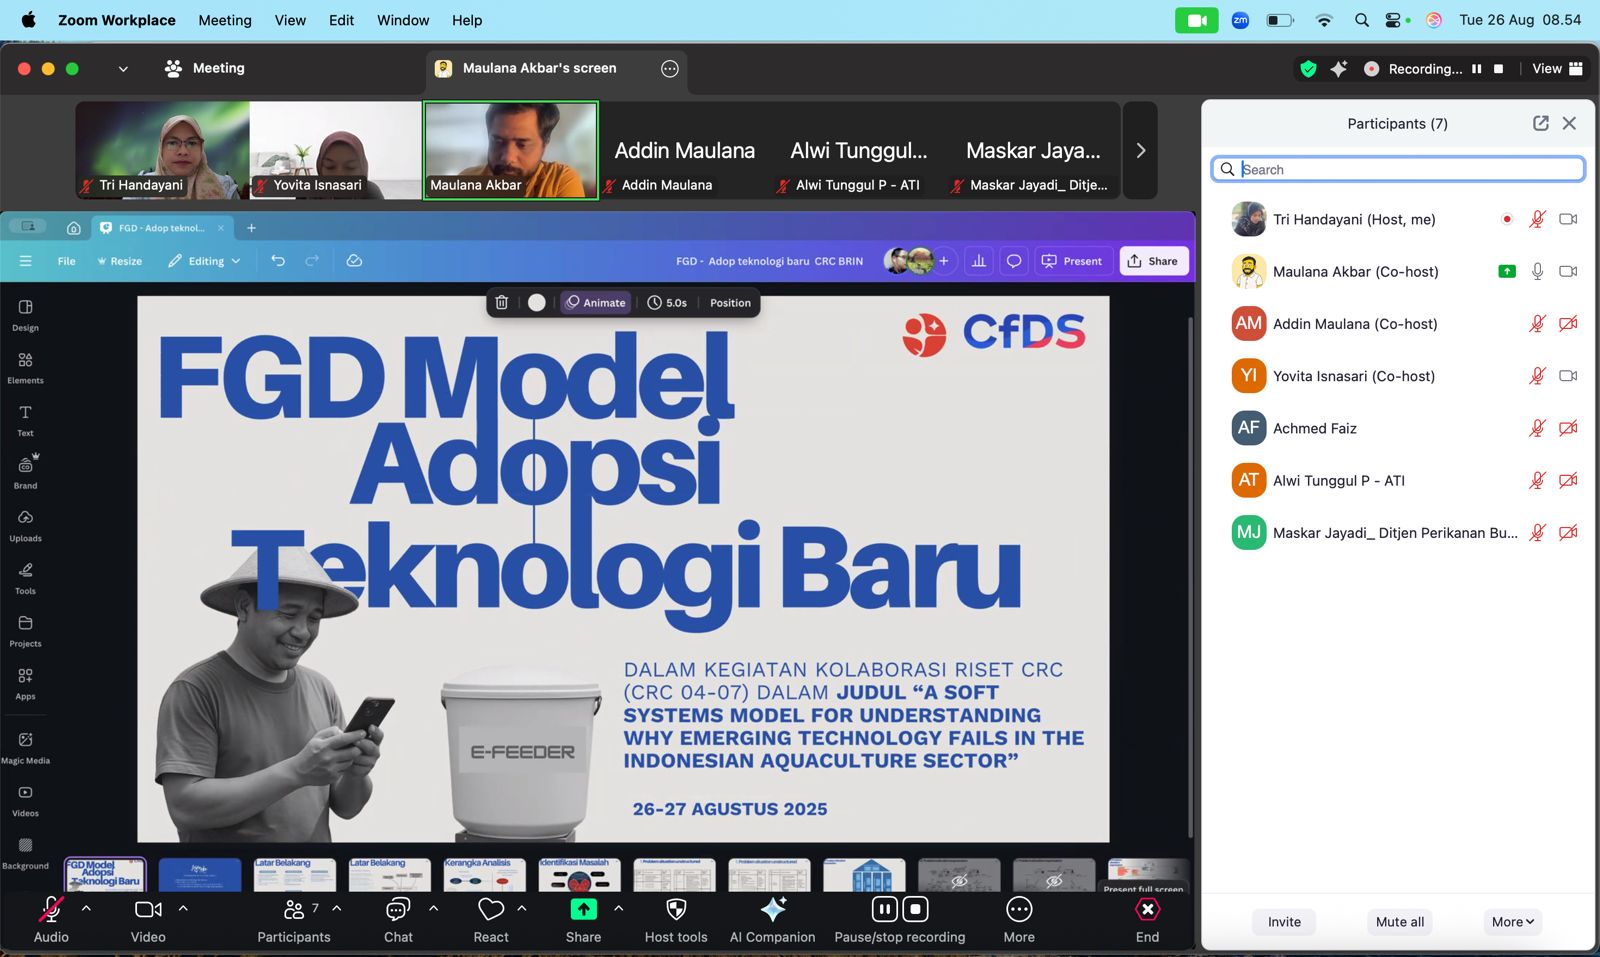Open the Projects panel in Canva
The height and width of the screenshot is (957, 1600).
coord(25,631)
